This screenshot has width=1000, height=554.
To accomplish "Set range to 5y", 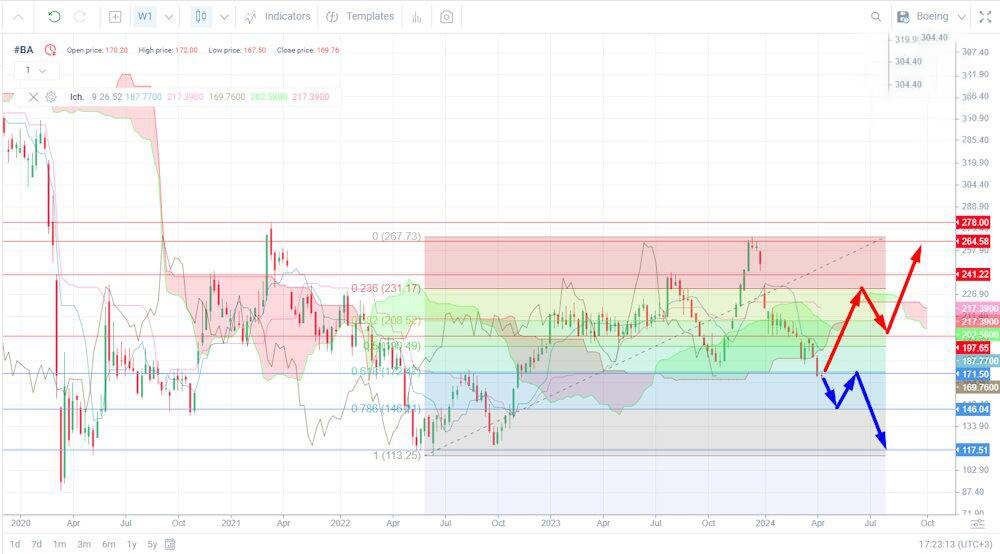I will (x=152, y=544).
